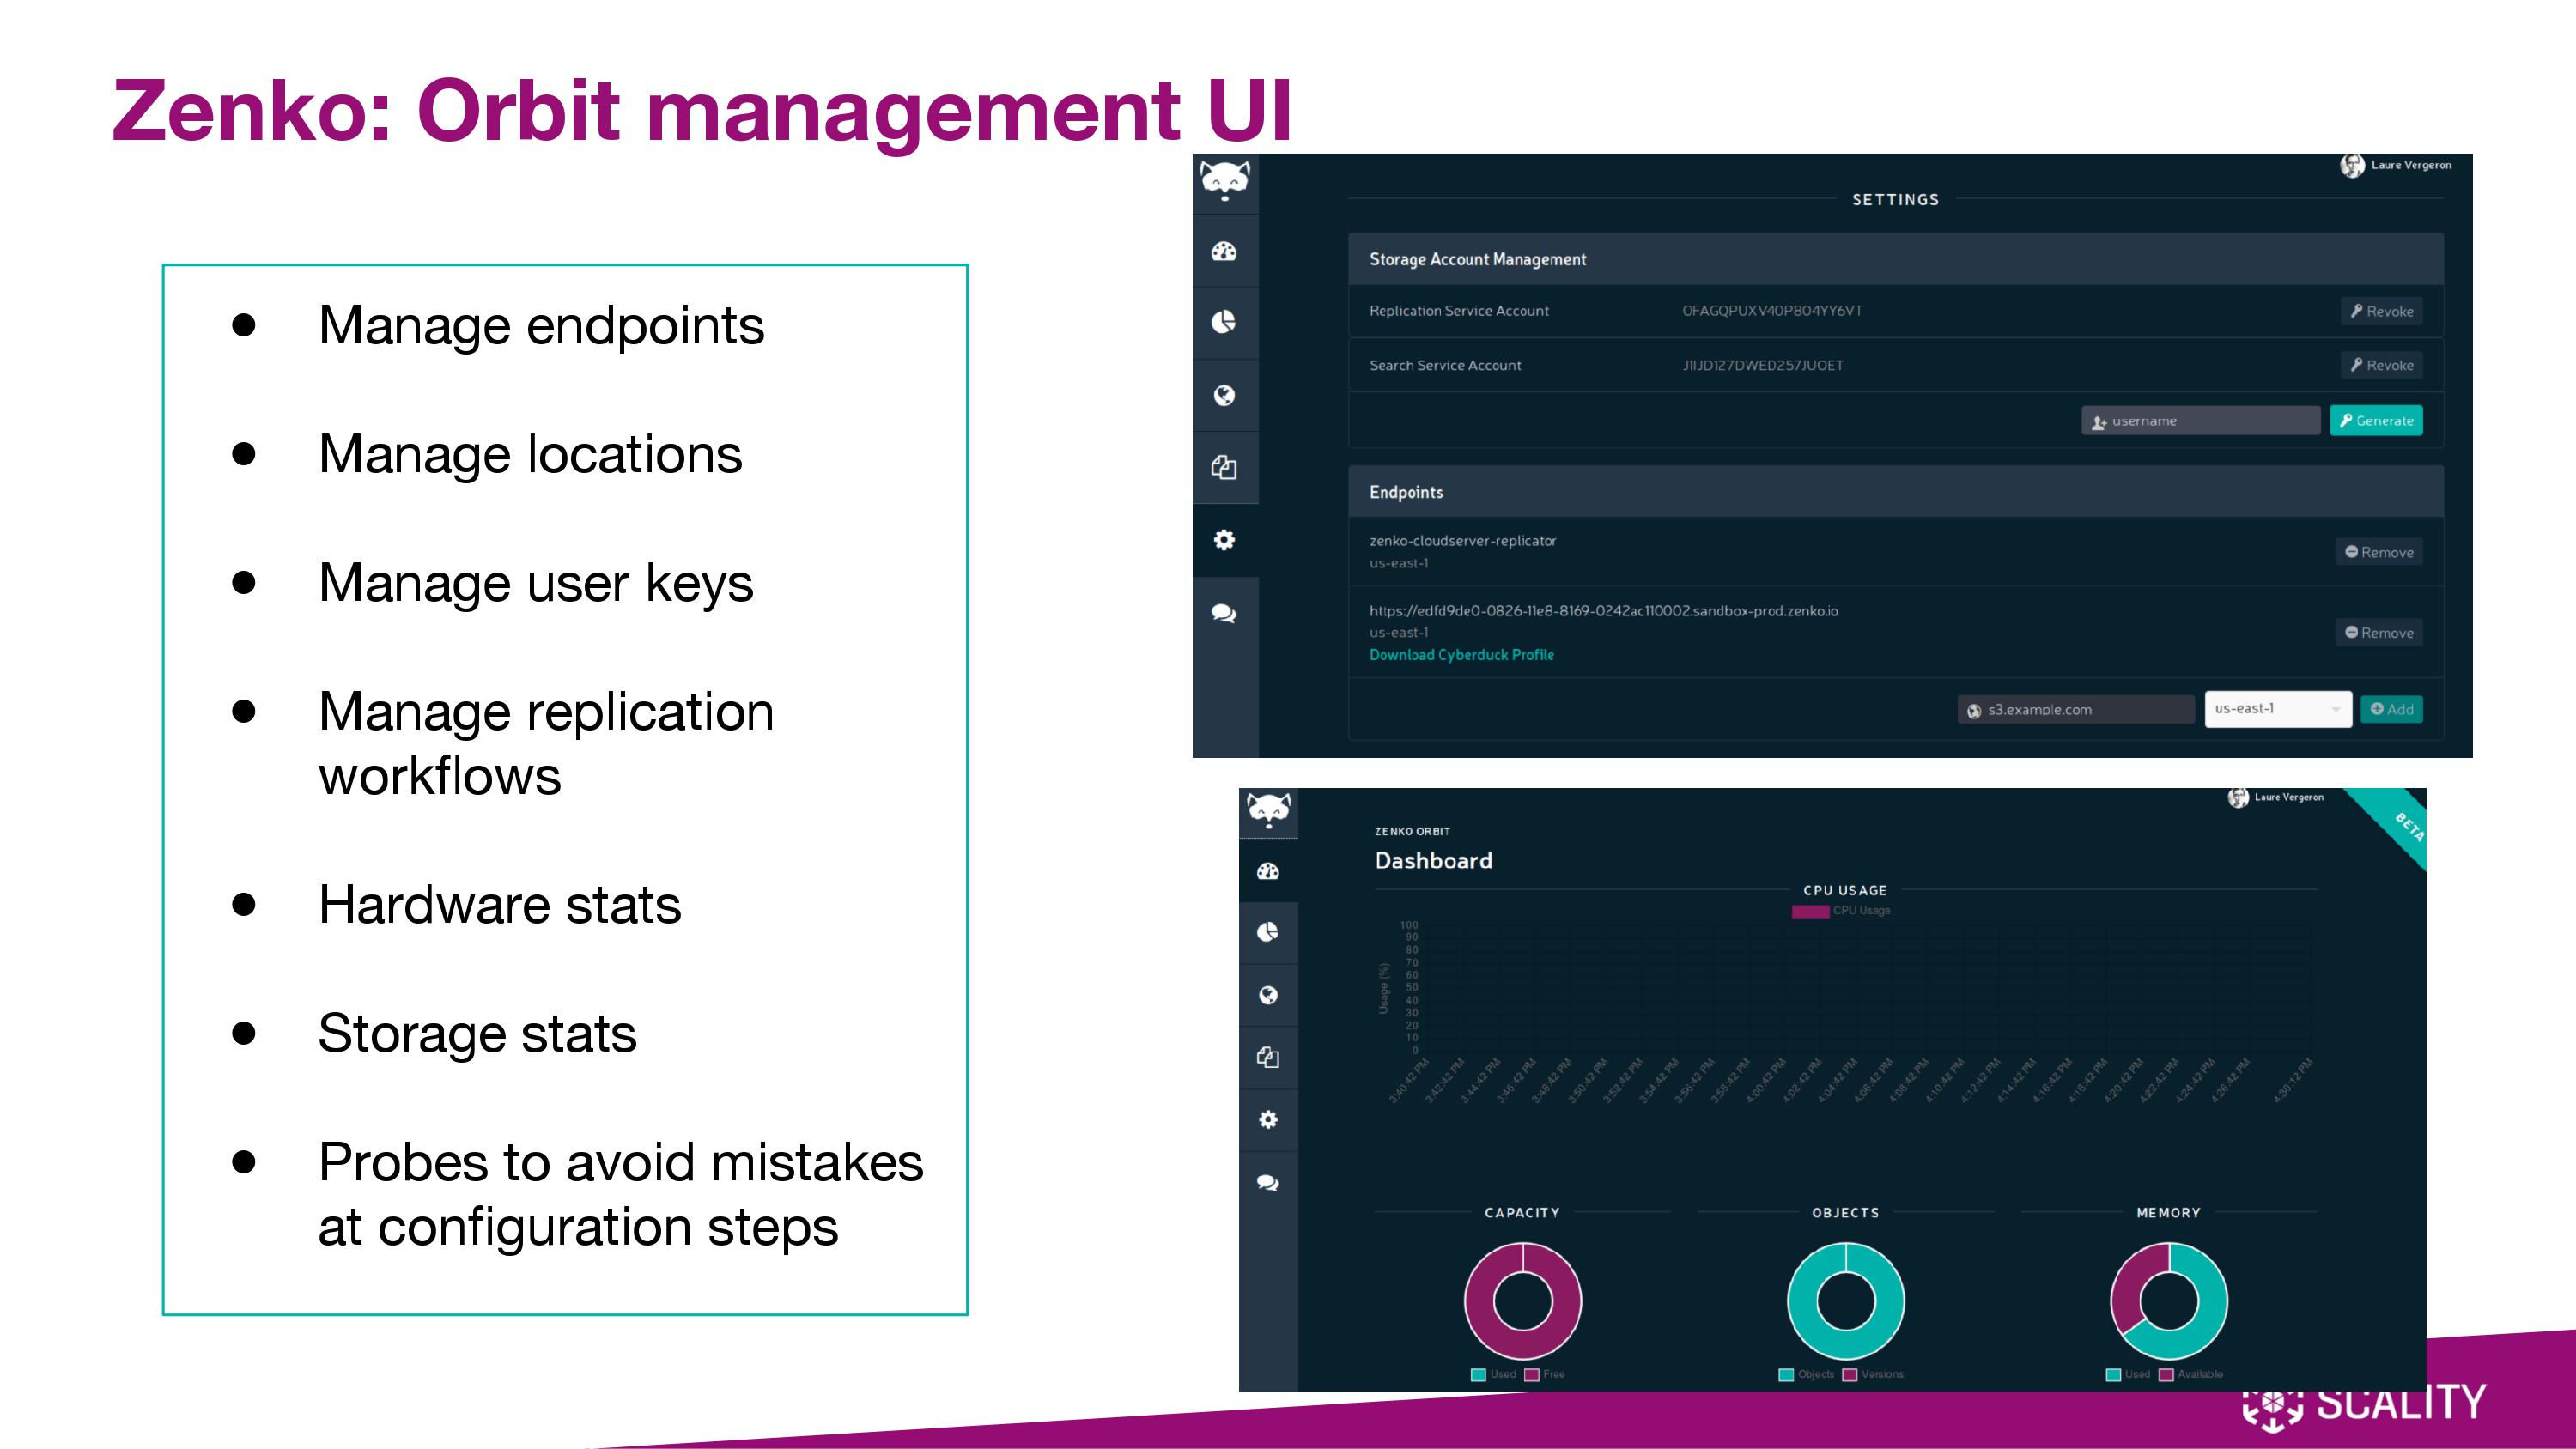The image size is (2576, 1449).
Task: Select the gauge icon in Dashboard sidebar
Action: coord(1268,871)
